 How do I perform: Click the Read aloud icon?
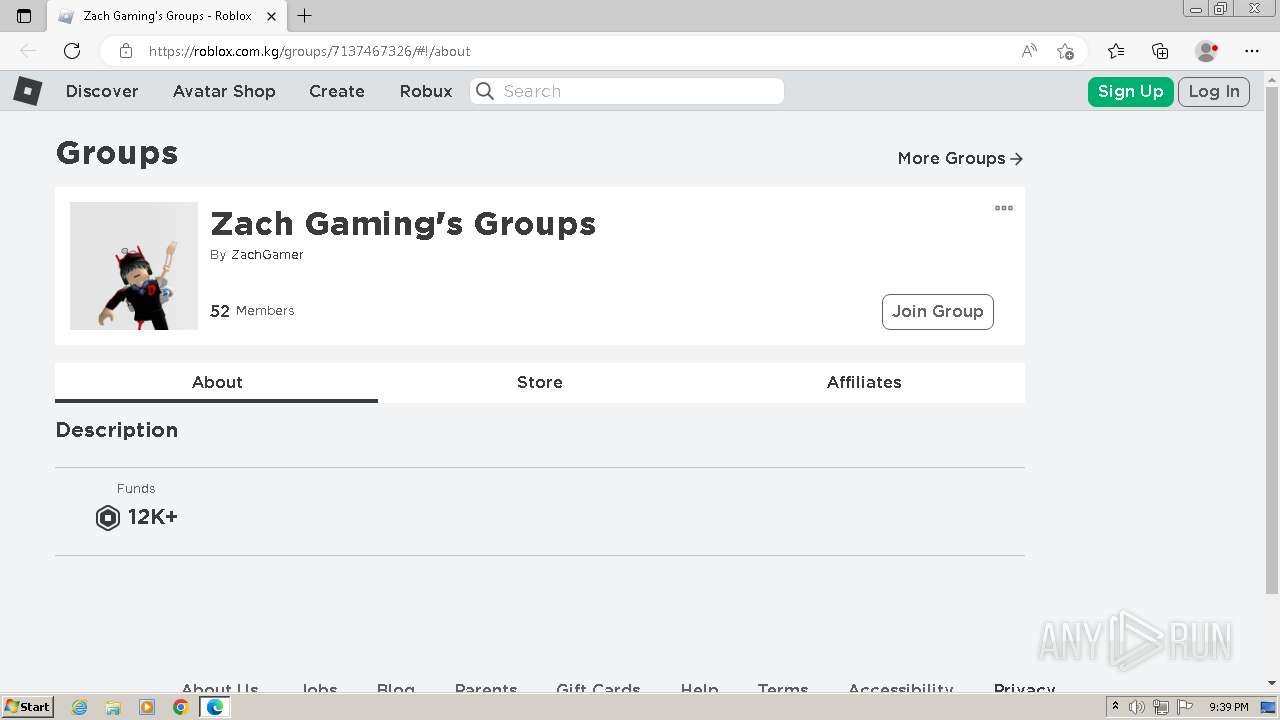tap(1029, 51)
